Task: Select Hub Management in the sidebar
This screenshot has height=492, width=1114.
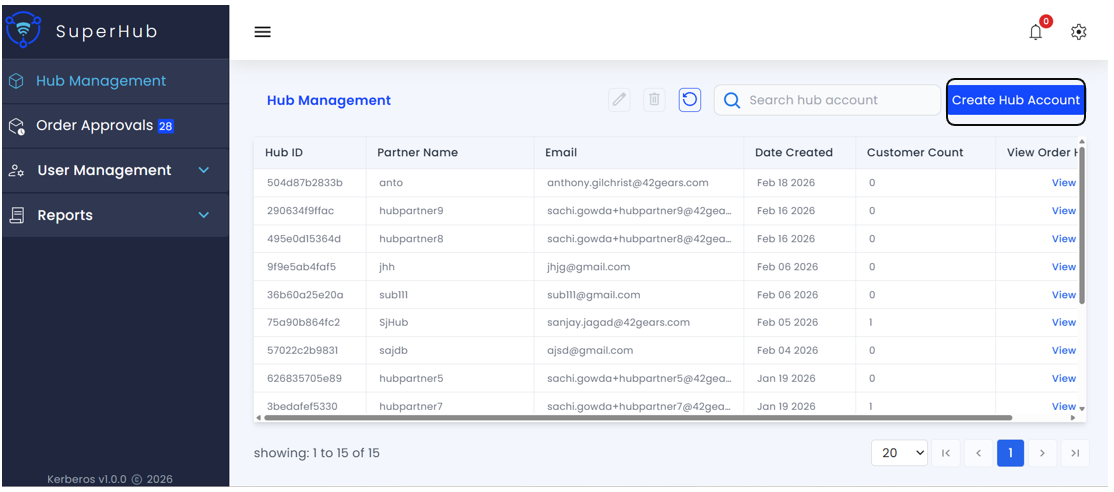Action: tap(101, 81)
